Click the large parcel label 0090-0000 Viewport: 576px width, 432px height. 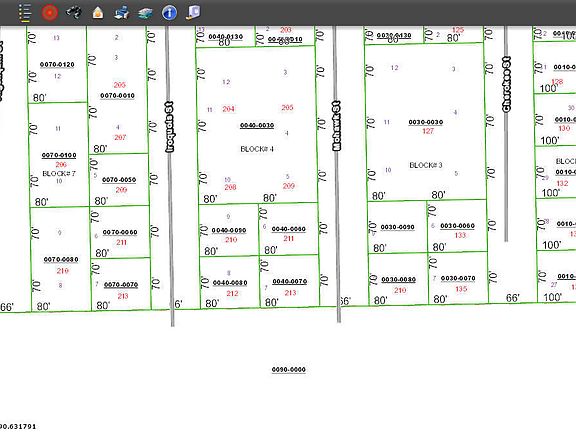point(288,370)
